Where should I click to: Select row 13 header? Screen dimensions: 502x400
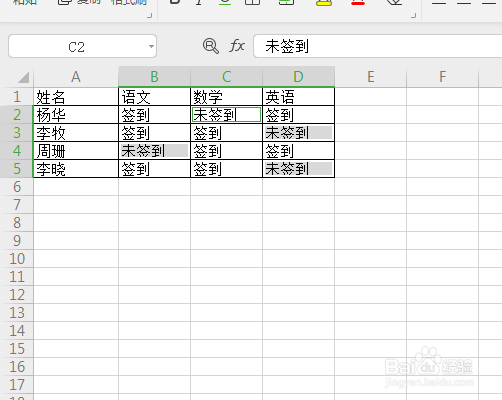(x=17, y=313)
